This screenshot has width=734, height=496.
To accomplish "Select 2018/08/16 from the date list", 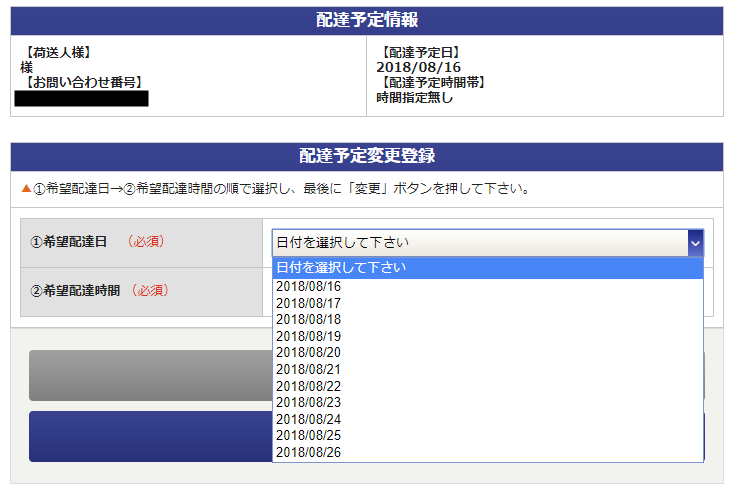I will pyautogui.click(x=308, y=286).
